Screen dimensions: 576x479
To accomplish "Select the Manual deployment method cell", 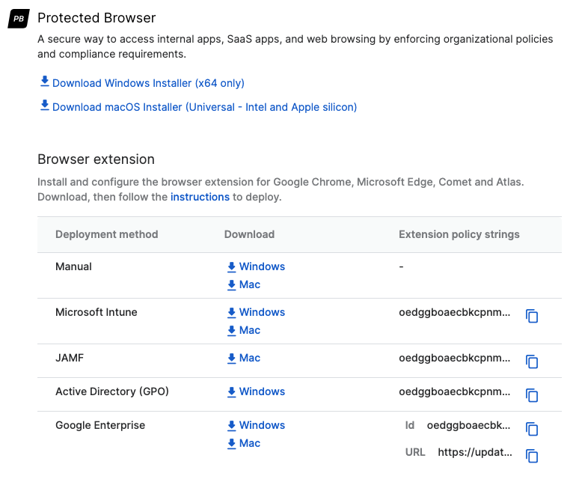I will click(x=73, y=266).
